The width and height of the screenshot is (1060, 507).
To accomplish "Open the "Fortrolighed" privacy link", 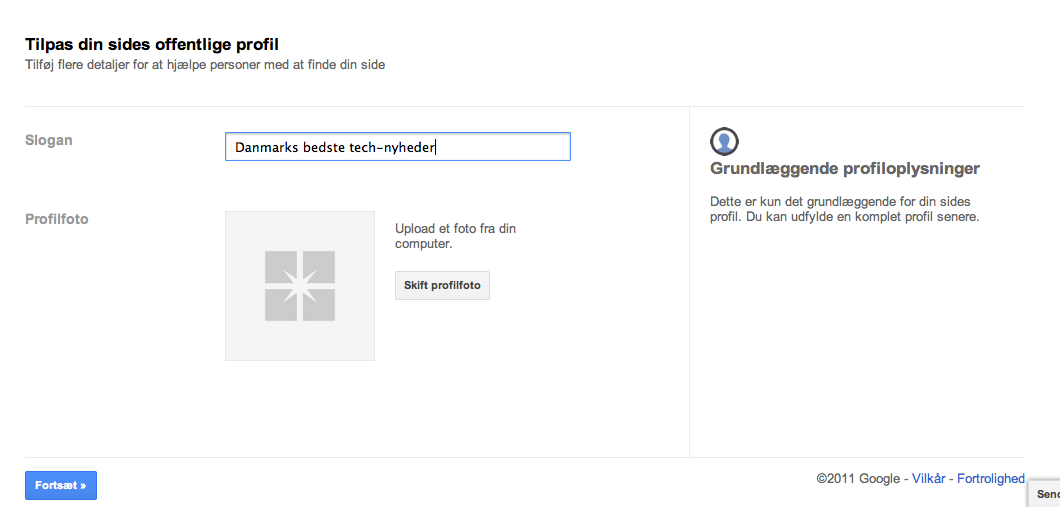I will pyautogui.click(x=990, y=479).
